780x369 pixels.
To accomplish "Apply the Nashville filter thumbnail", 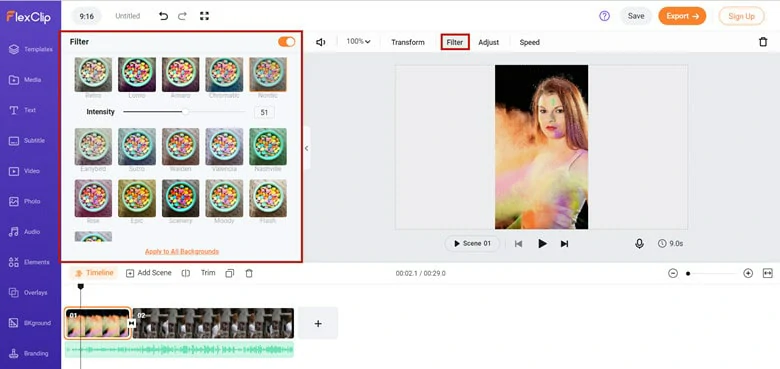I will (268, 147).
